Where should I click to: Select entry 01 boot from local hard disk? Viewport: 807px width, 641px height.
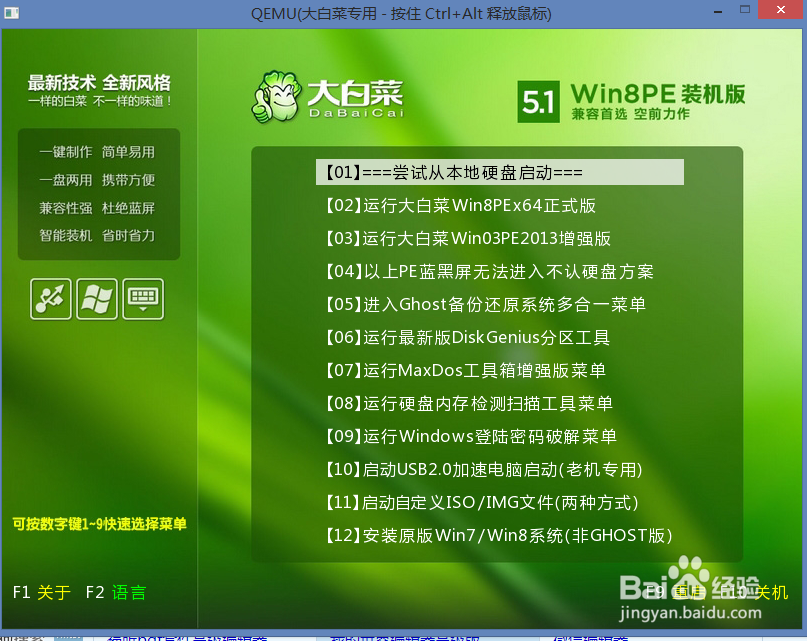coord(500,172)
